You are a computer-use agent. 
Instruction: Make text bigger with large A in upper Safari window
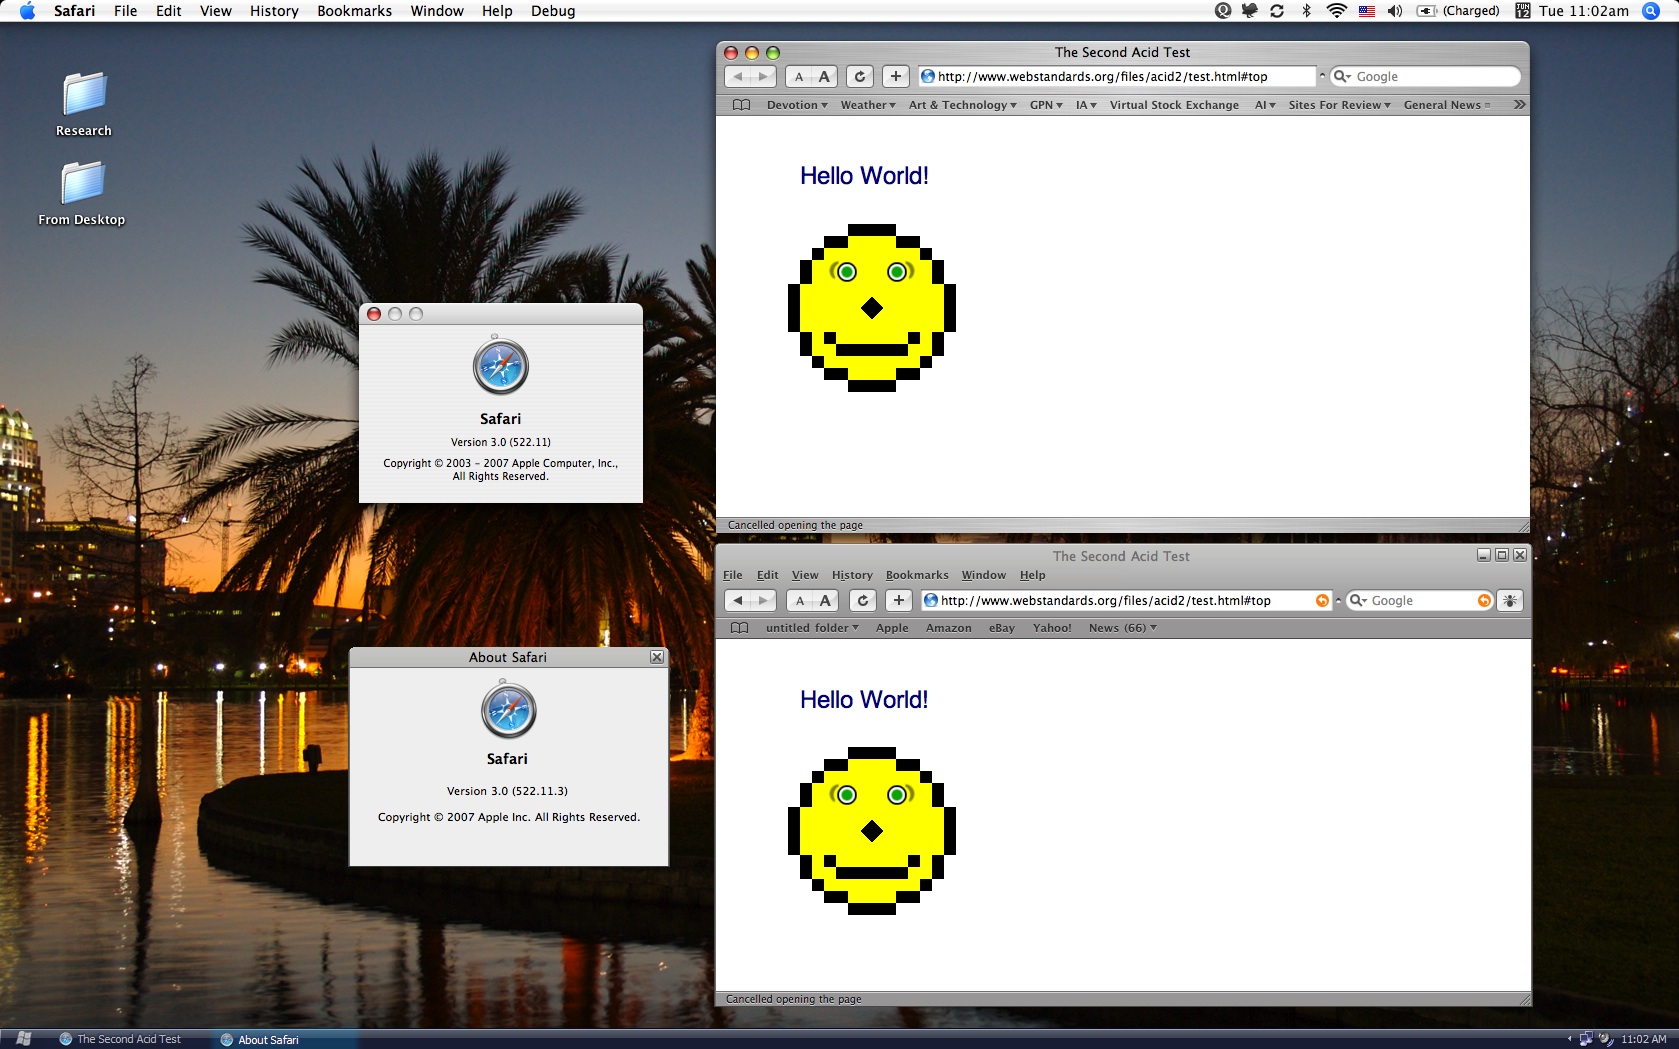tap(824, 77)
